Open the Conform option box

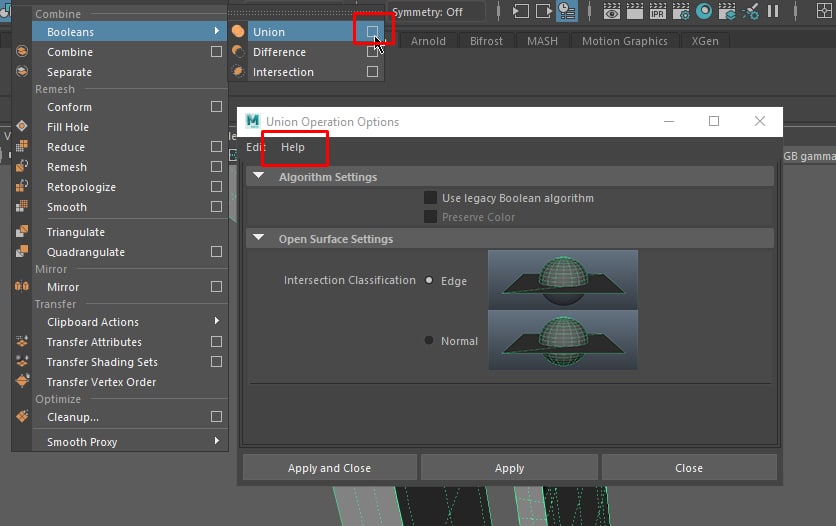tap(216, 106)
